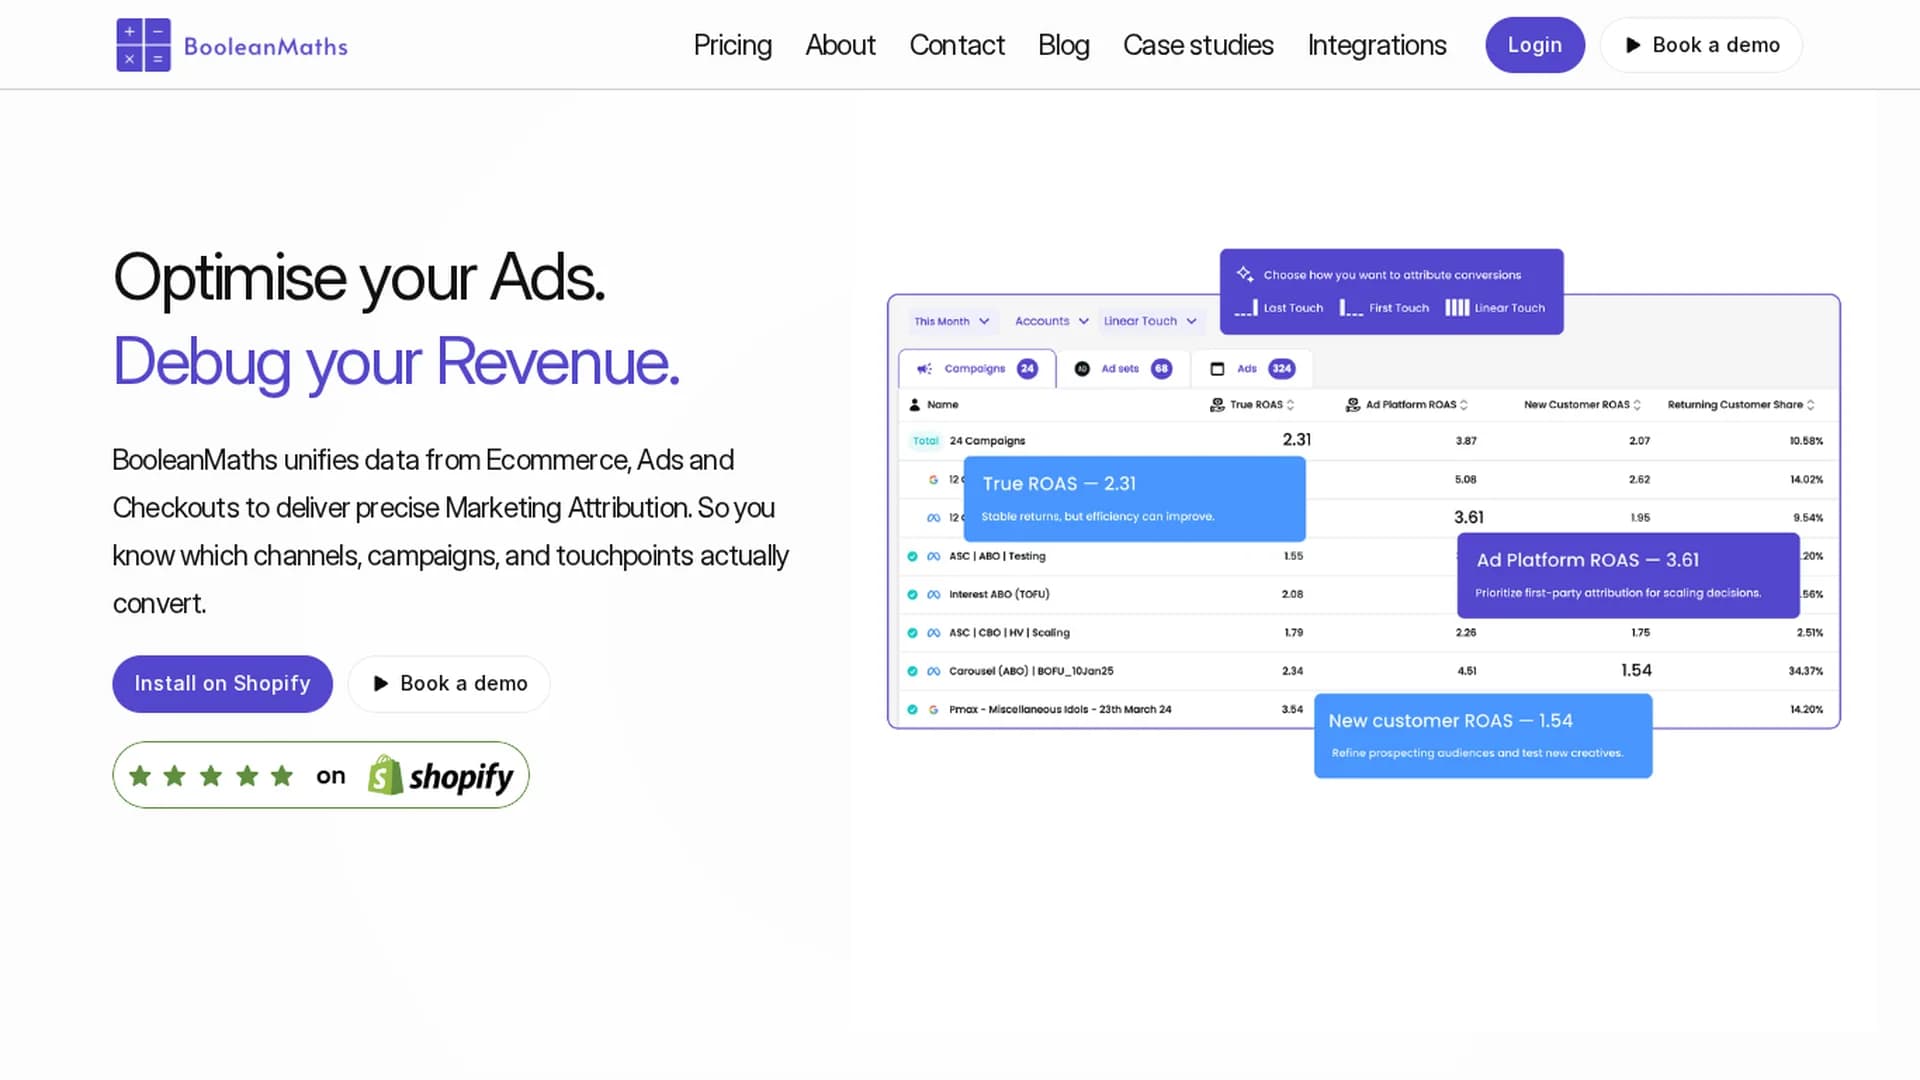The image size is (1920, 1080).
Task: Click the person icon beside Name column
Action: coord(914,405)
